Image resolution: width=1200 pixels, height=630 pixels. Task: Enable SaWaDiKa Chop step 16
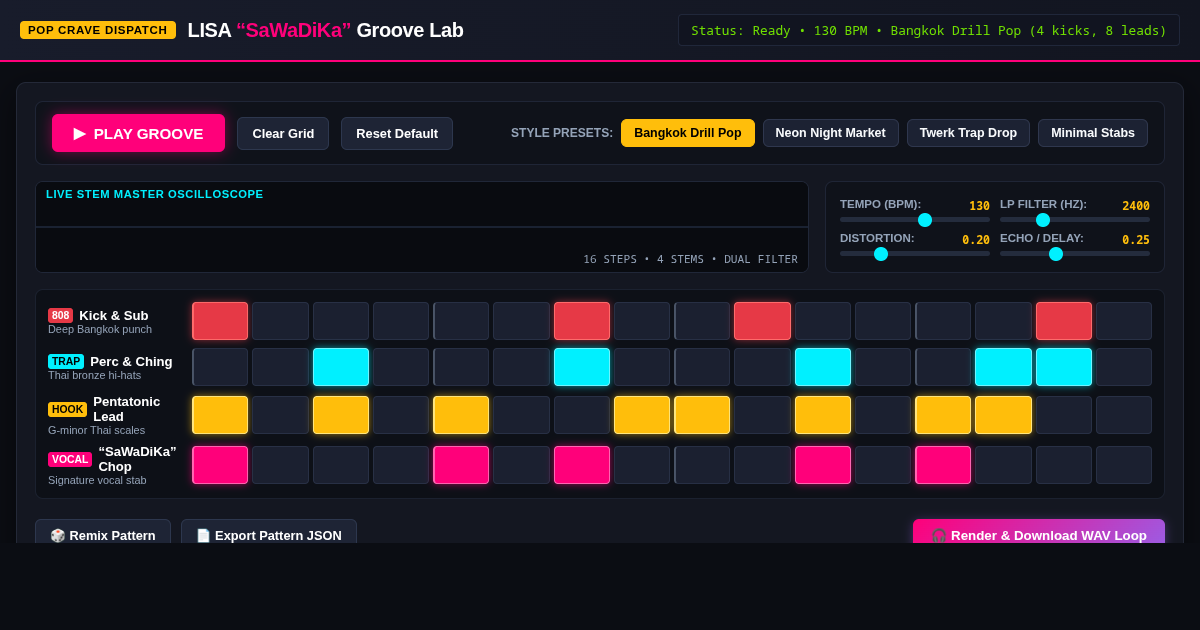coord(1124,465)
